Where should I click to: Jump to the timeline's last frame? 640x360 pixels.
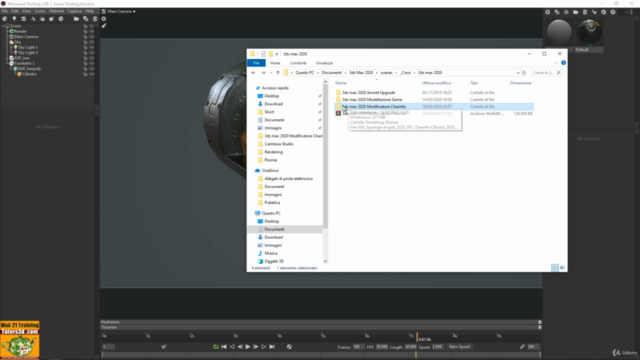272,347
